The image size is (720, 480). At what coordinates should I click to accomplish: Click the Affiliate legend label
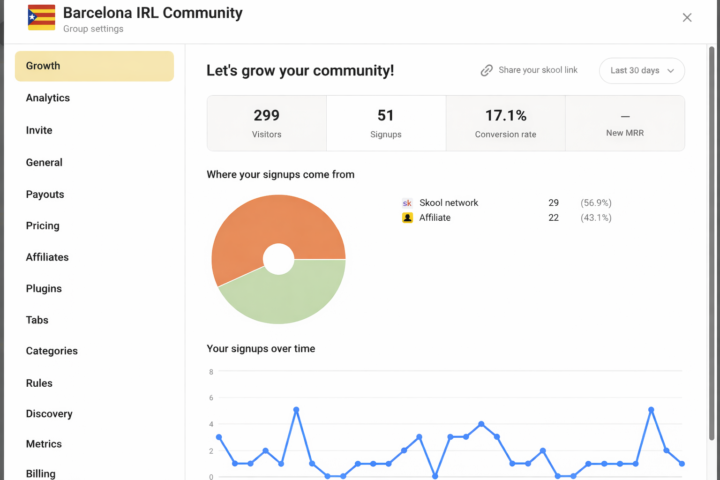click(x=435, y=218)
